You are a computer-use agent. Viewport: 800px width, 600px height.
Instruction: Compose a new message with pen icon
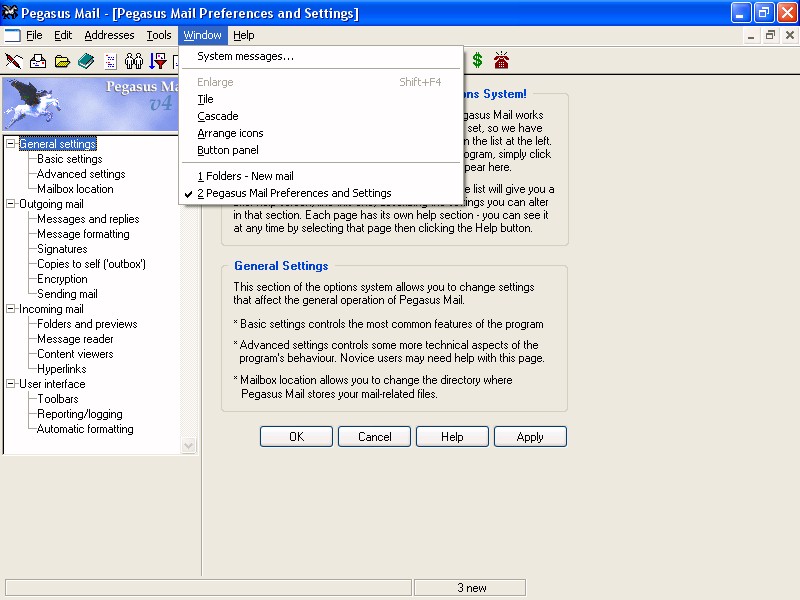coord(14,61)
